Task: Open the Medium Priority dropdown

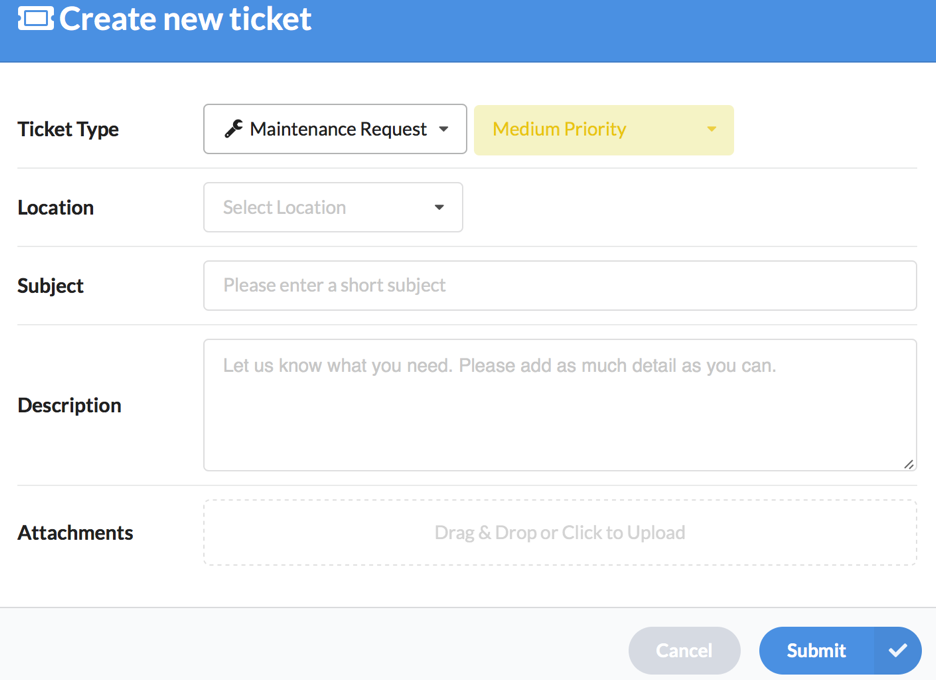Action: click(603, 130)
